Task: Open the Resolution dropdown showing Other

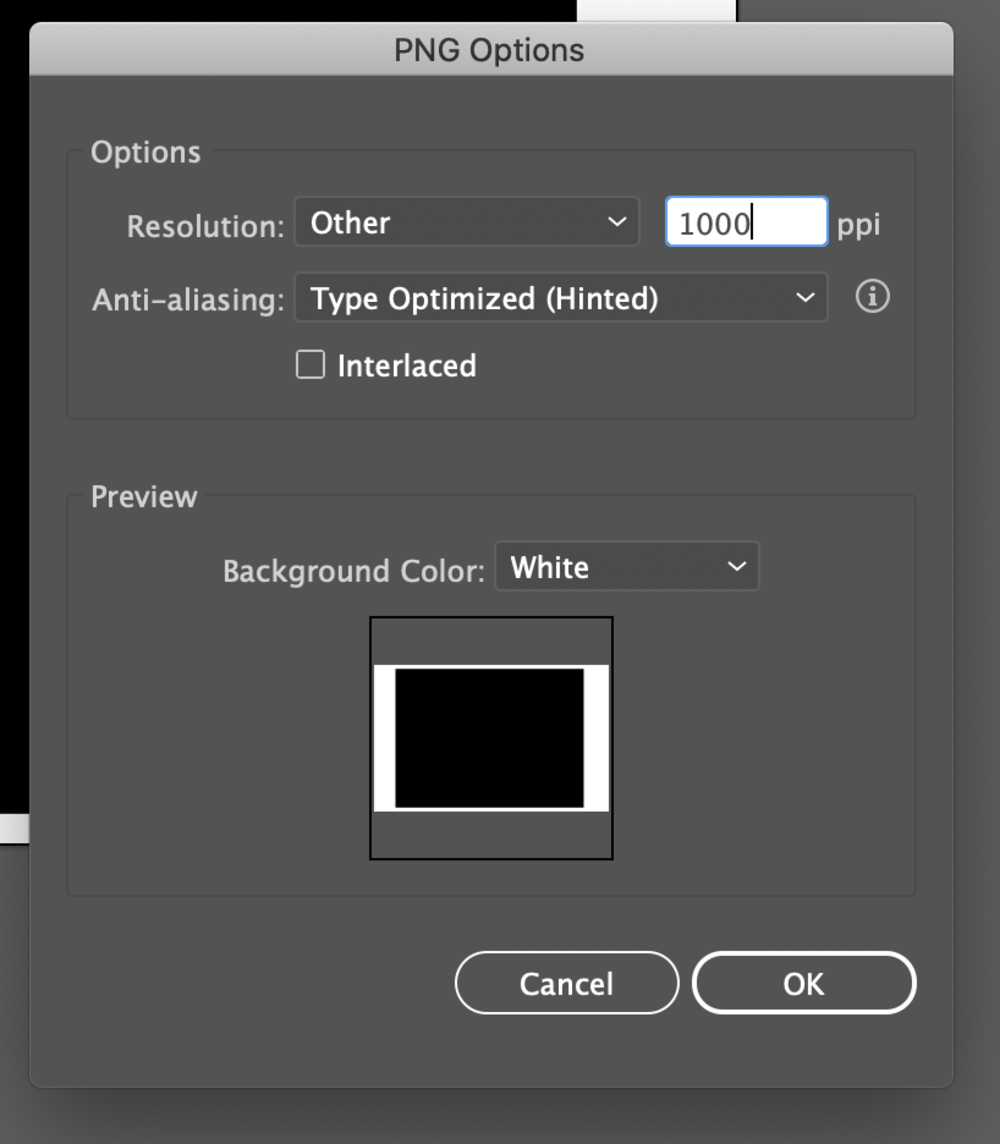Action: click(x=467, y=221)
